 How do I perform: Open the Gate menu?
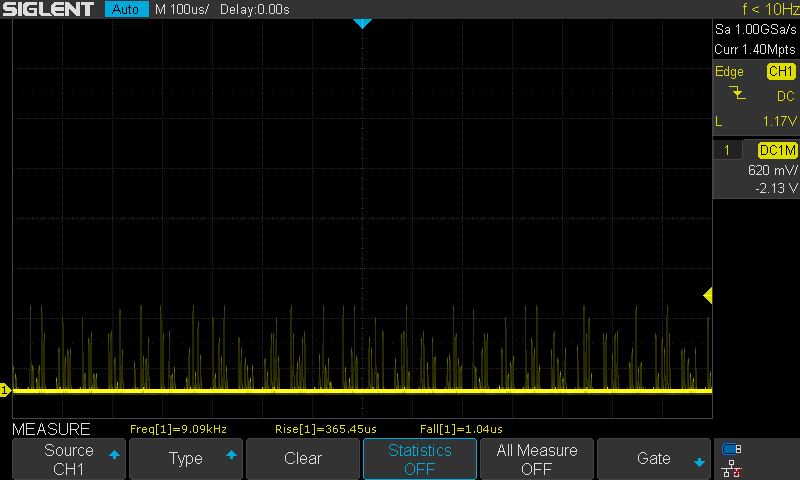654,459
